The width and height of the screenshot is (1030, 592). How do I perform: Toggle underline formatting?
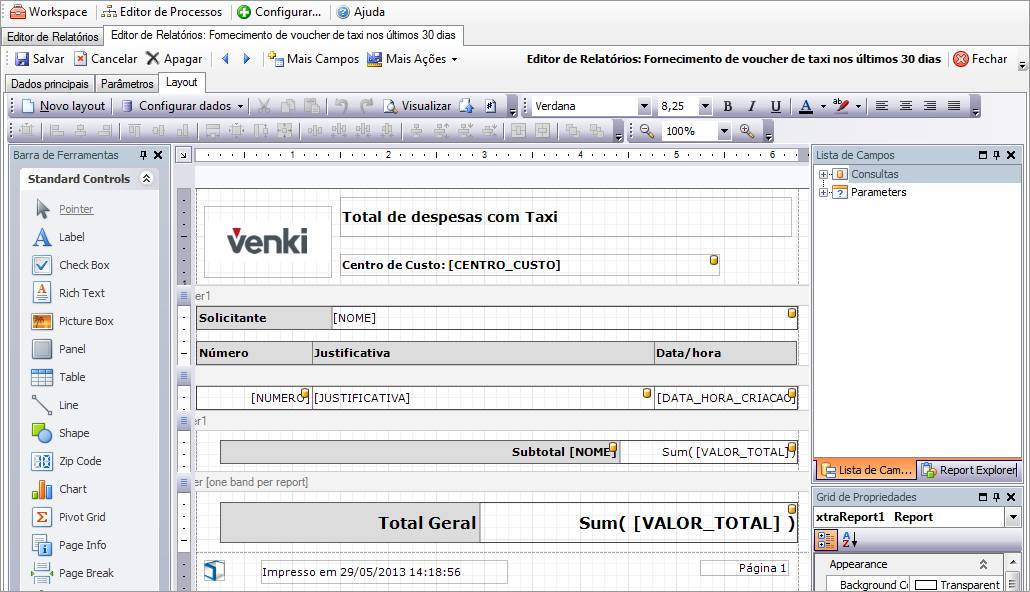click(776, 106)
